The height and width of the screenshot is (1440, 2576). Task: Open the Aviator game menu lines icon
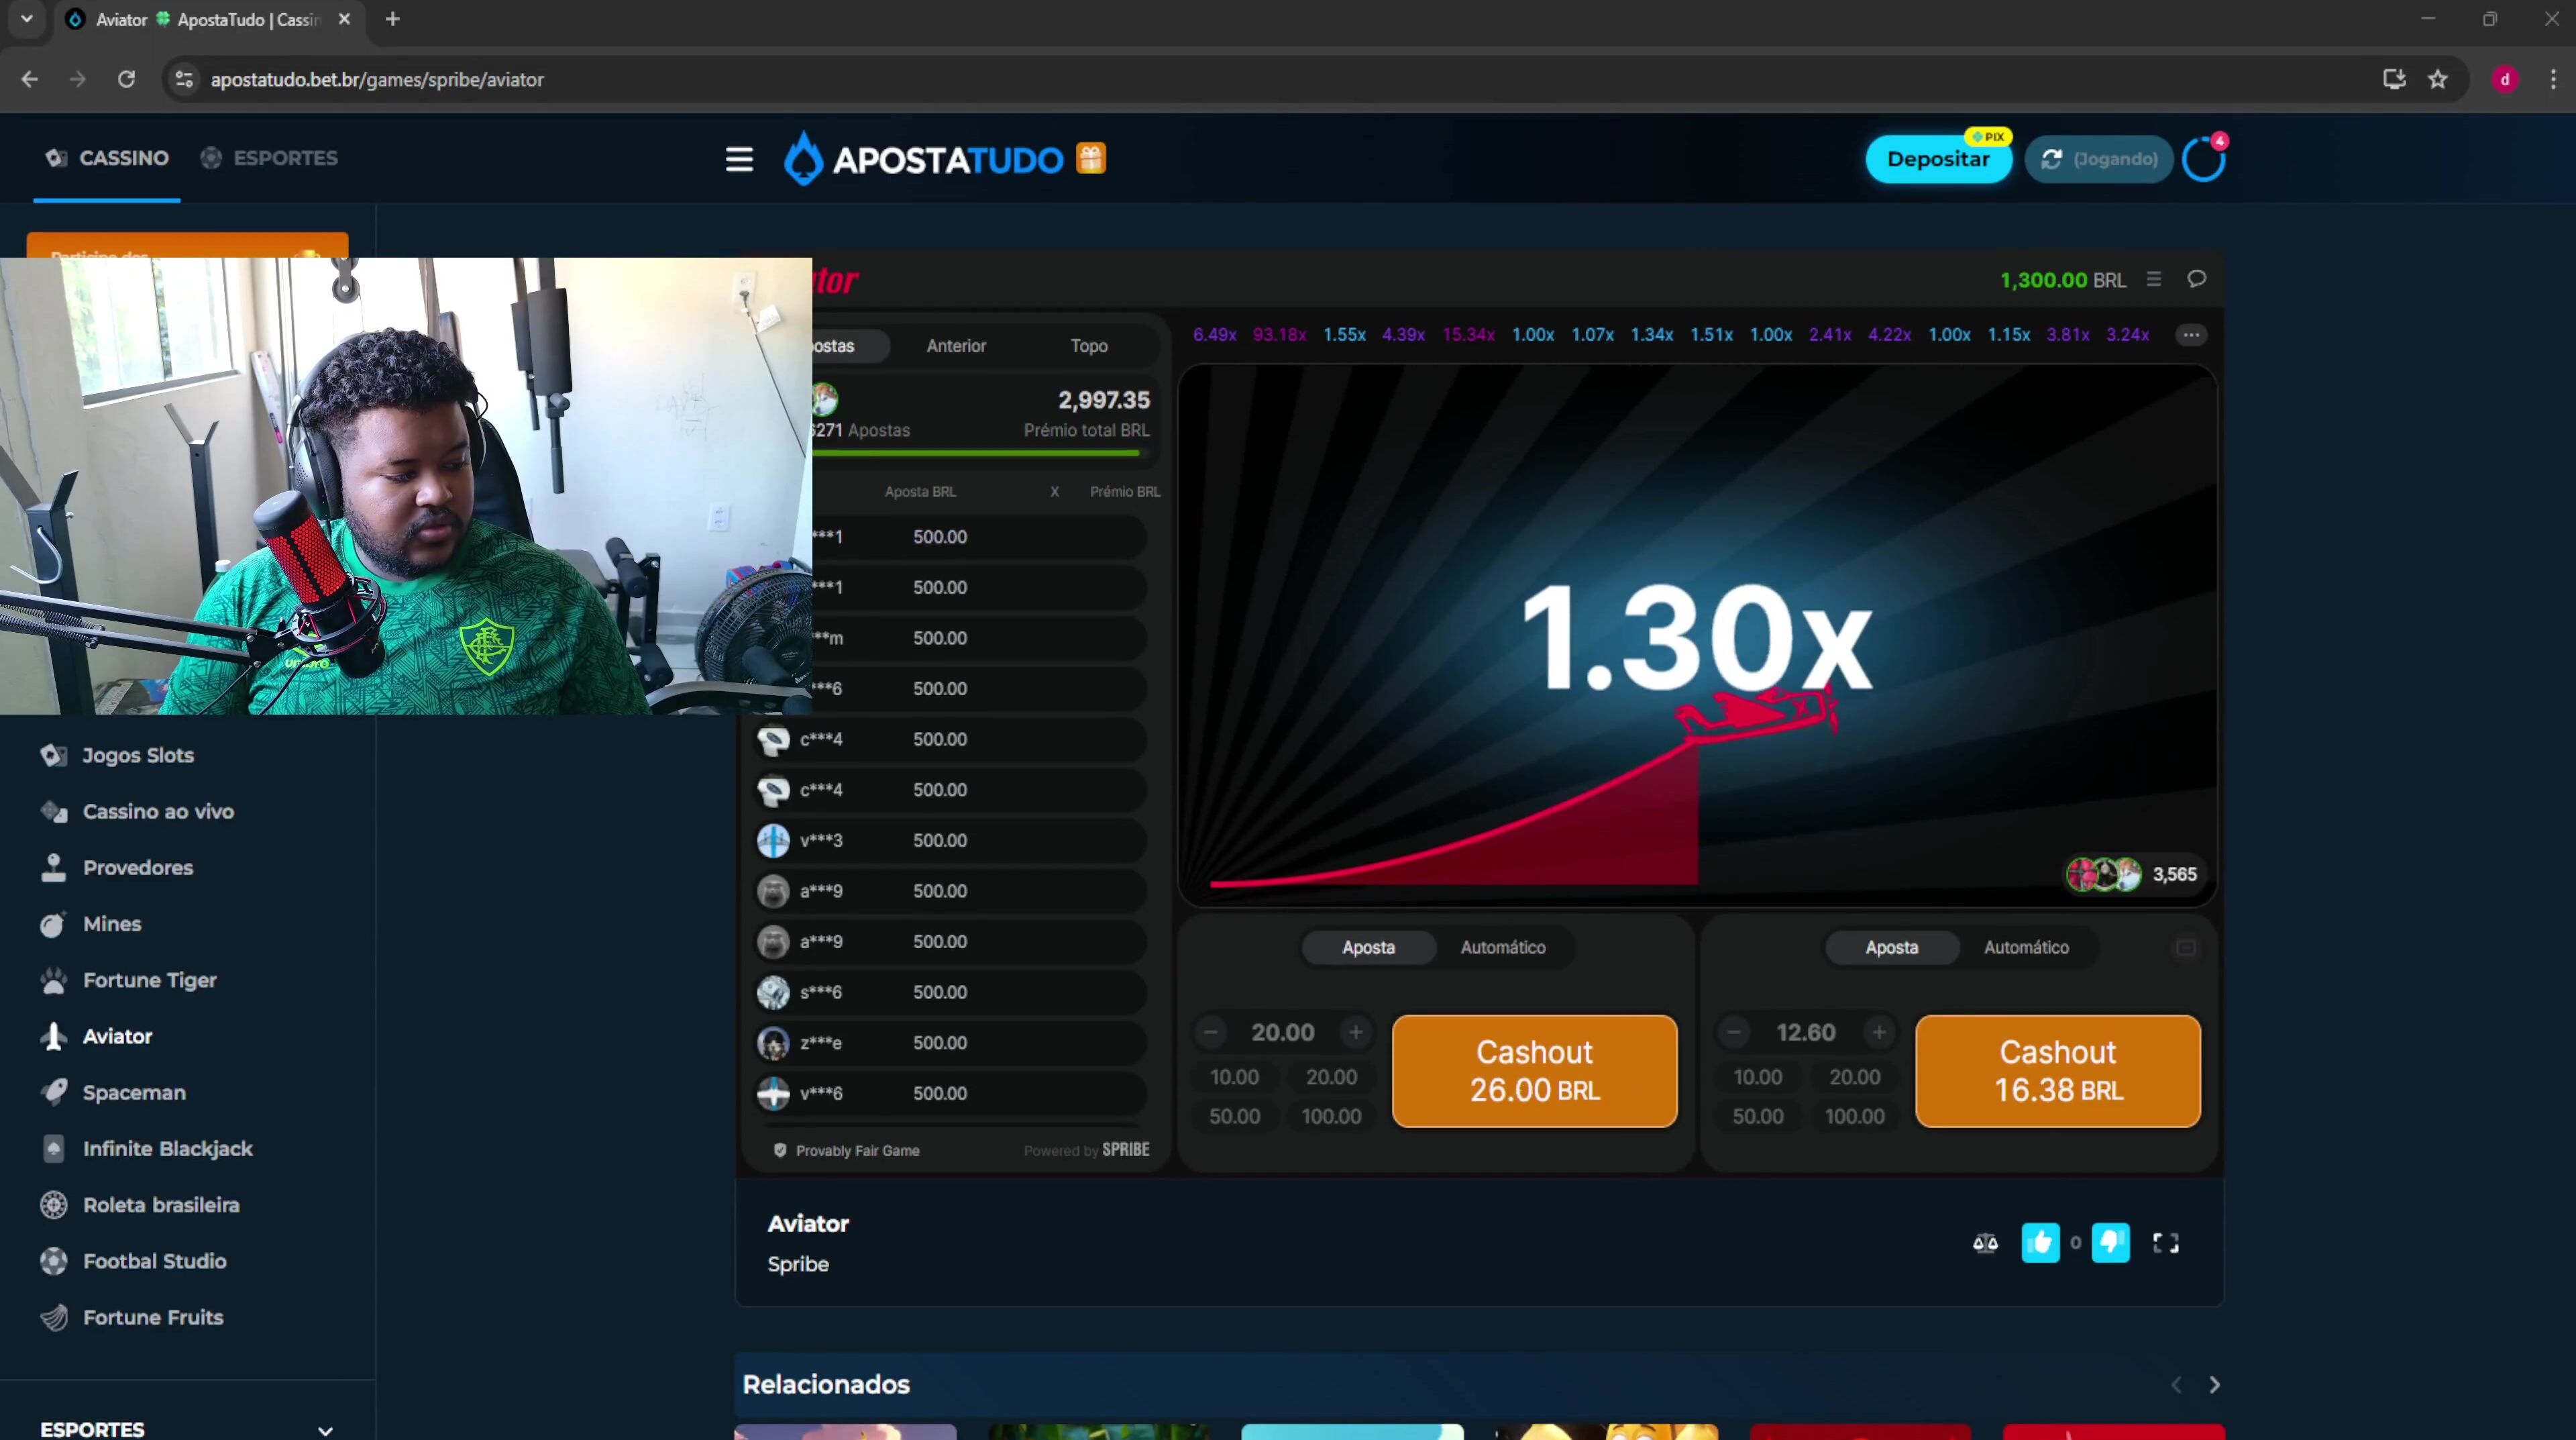coord(2154,280)
